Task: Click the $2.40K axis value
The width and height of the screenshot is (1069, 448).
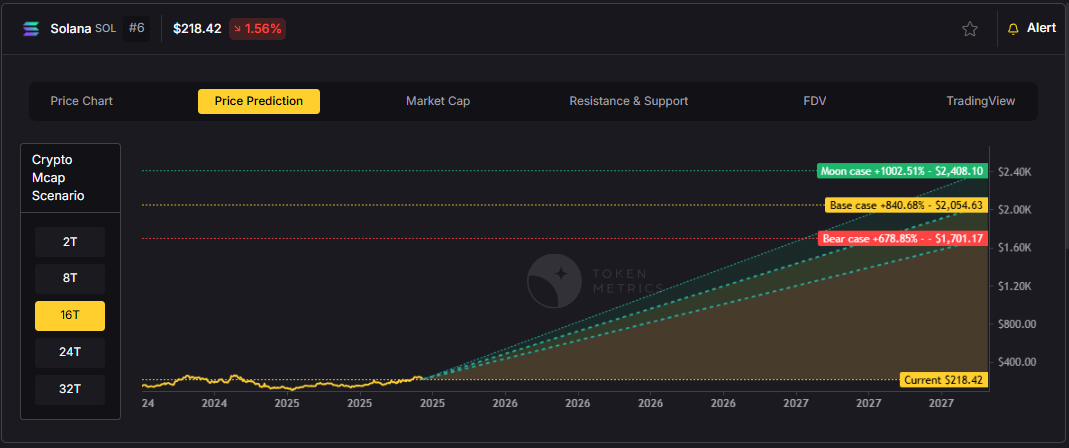Action: pos(1014,172)
